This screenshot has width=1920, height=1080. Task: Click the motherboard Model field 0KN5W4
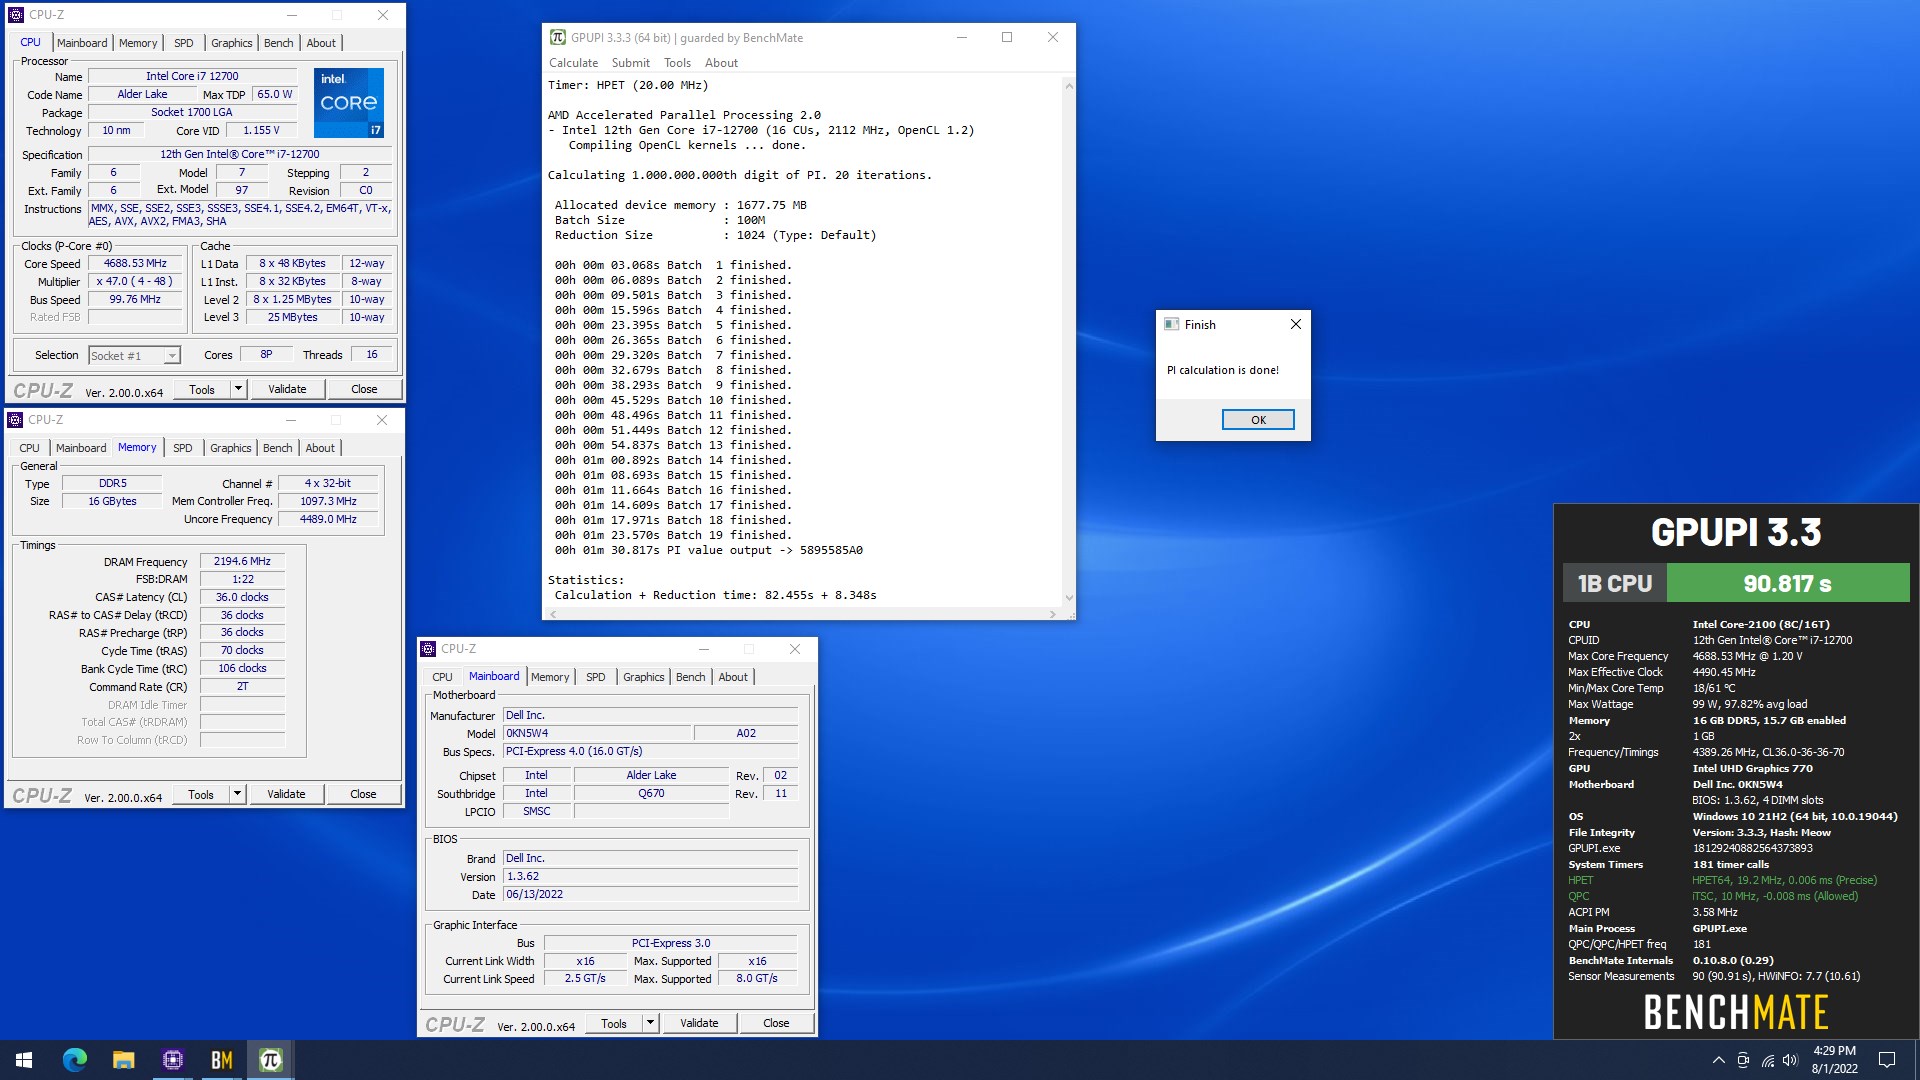(596, 733)
